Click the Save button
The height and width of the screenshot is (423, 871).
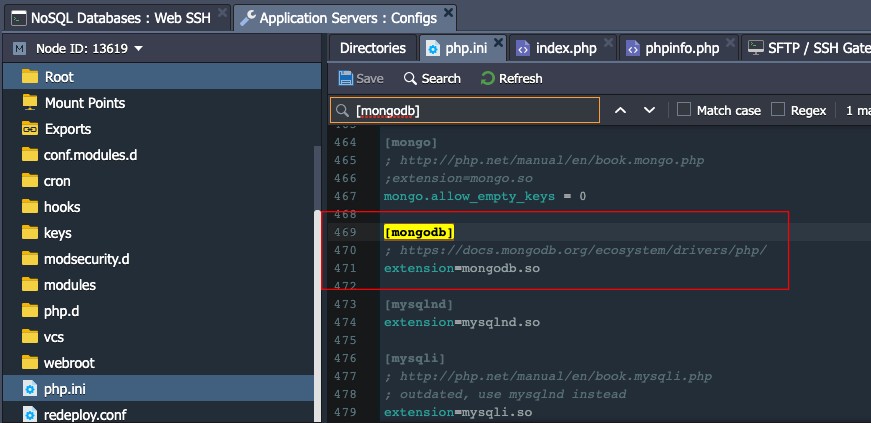(x=361, y=78)
